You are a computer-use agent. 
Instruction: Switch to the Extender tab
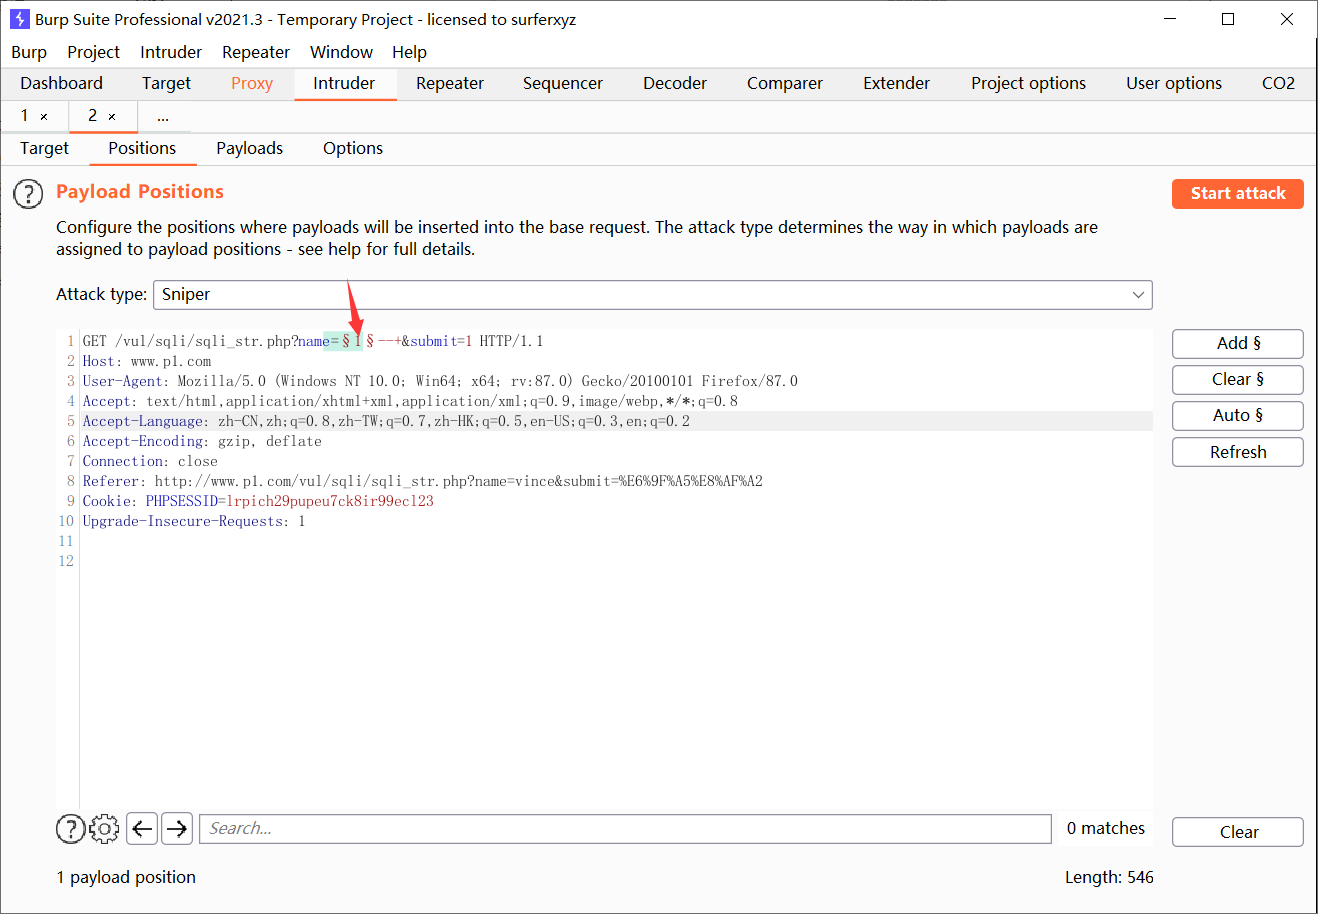897,83
